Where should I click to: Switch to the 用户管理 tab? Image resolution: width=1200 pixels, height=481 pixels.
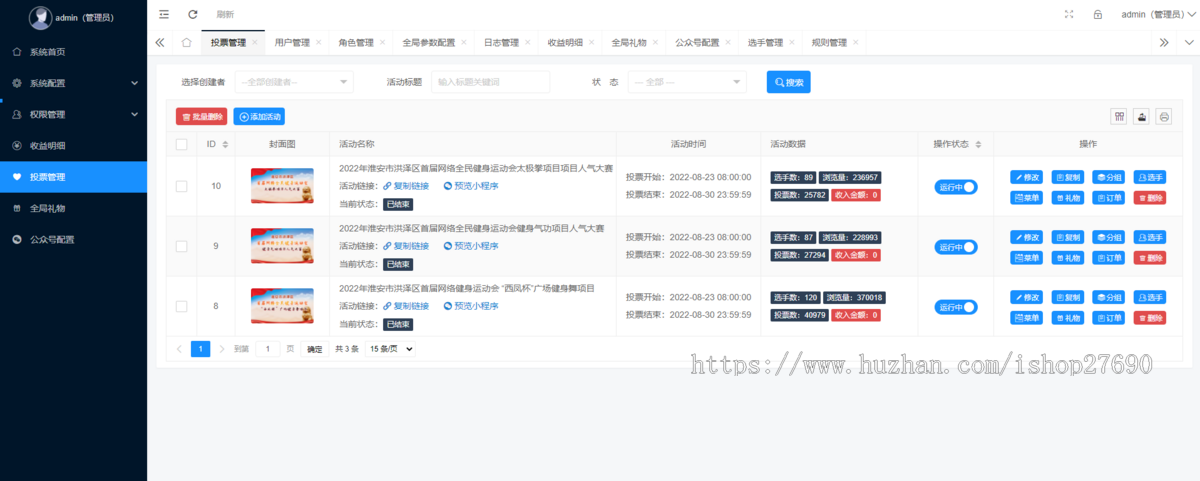tap(292, 43)
